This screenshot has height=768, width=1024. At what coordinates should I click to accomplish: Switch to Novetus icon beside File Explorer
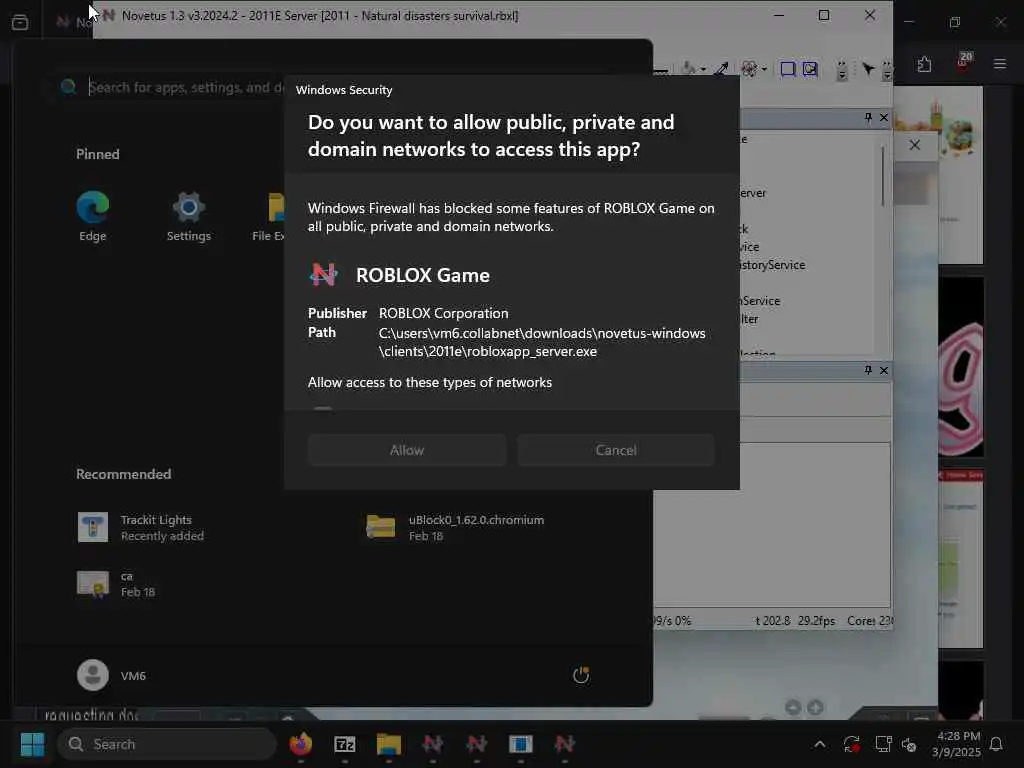(432, 744)
